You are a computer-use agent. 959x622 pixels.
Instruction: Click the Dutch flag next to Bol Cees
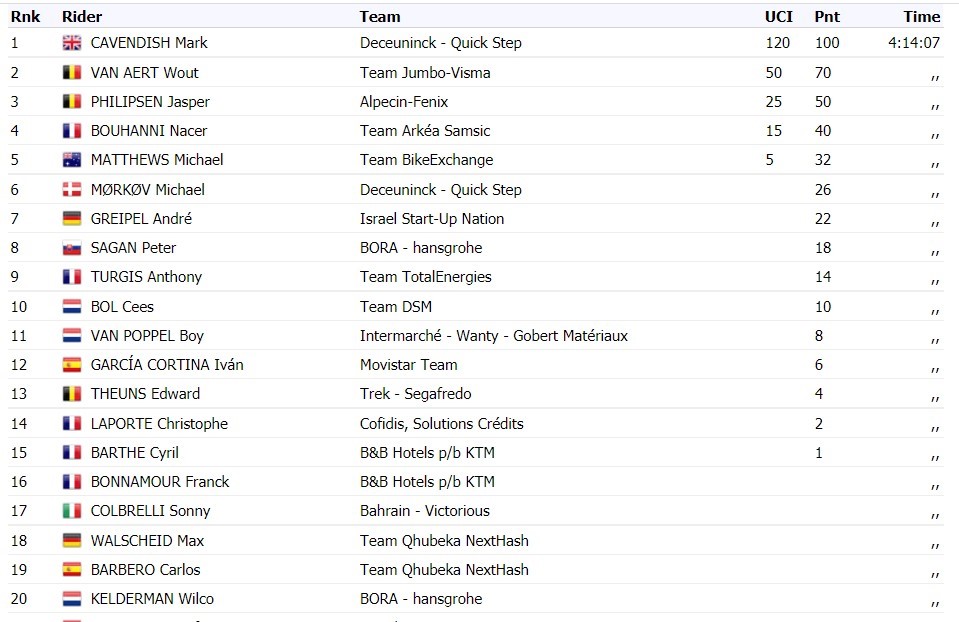point(72,306)
